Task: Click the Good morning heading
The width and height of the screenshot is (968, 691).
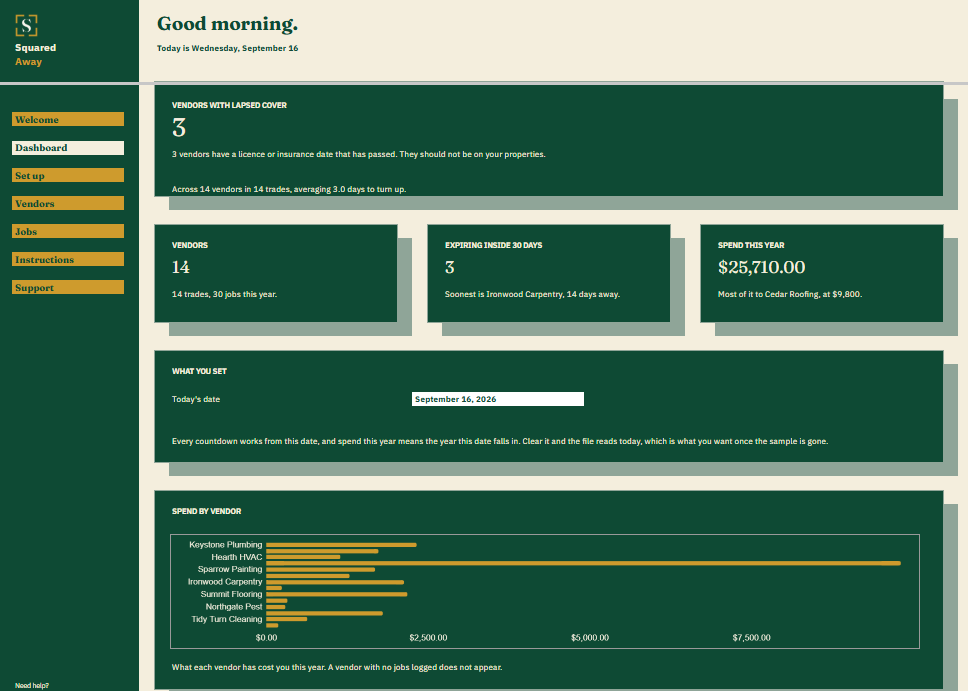Action: pyautogui.click(x=227, y=23)
